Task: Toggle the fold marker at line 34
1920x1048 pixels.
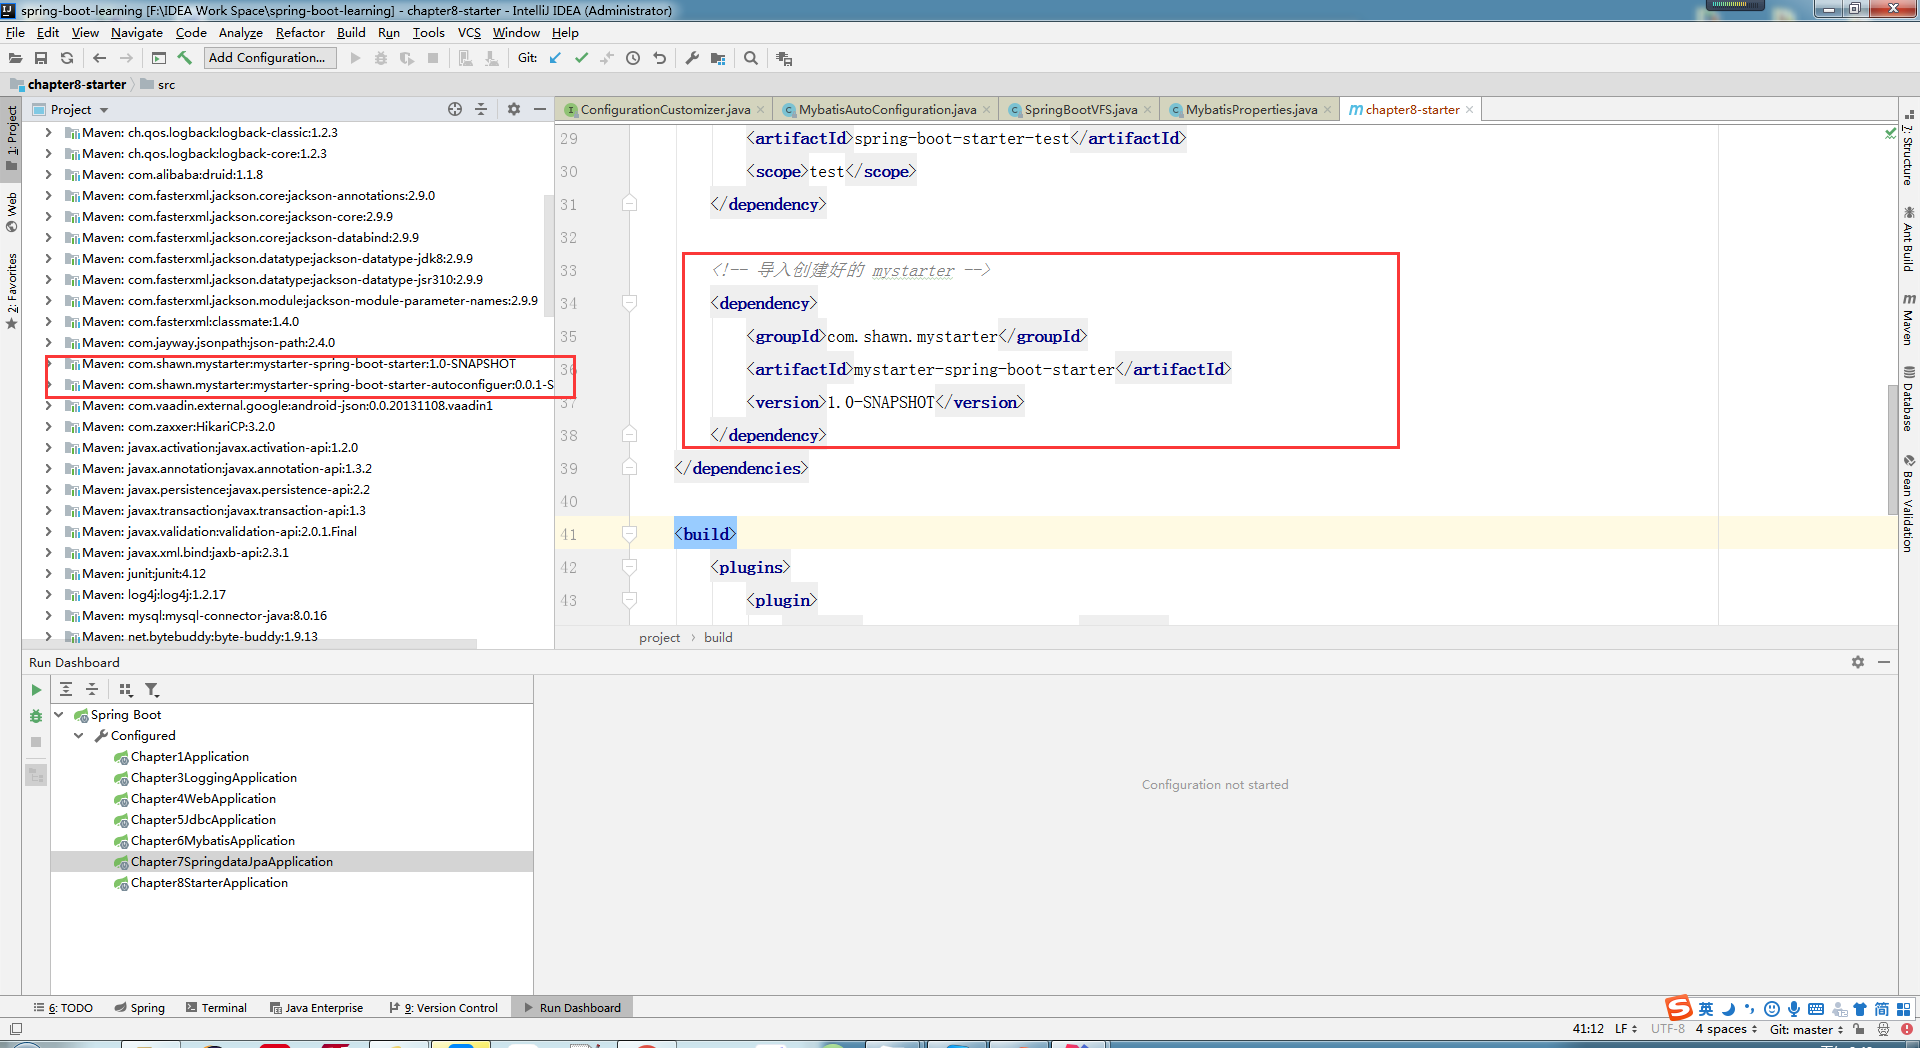Action: click(629, 303)
